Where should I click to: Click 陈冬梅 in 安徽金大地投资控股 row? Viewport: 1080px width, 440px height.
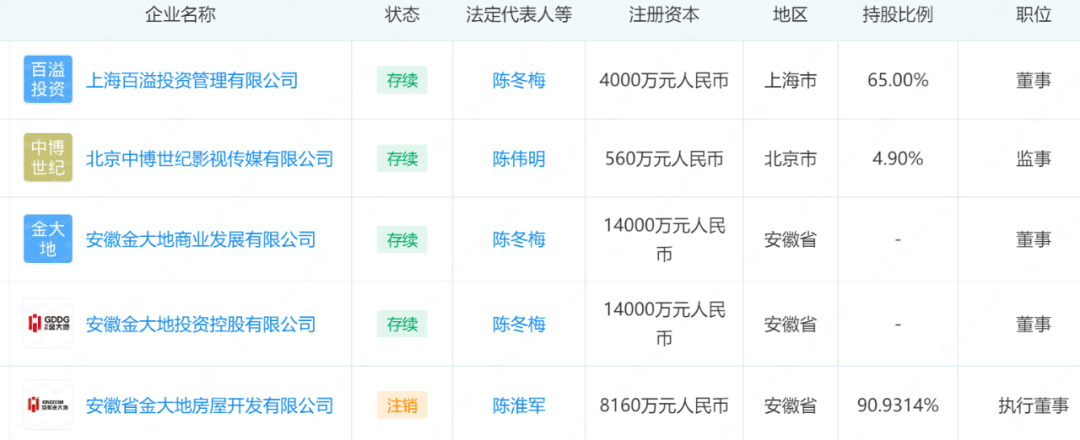point(519,324)
